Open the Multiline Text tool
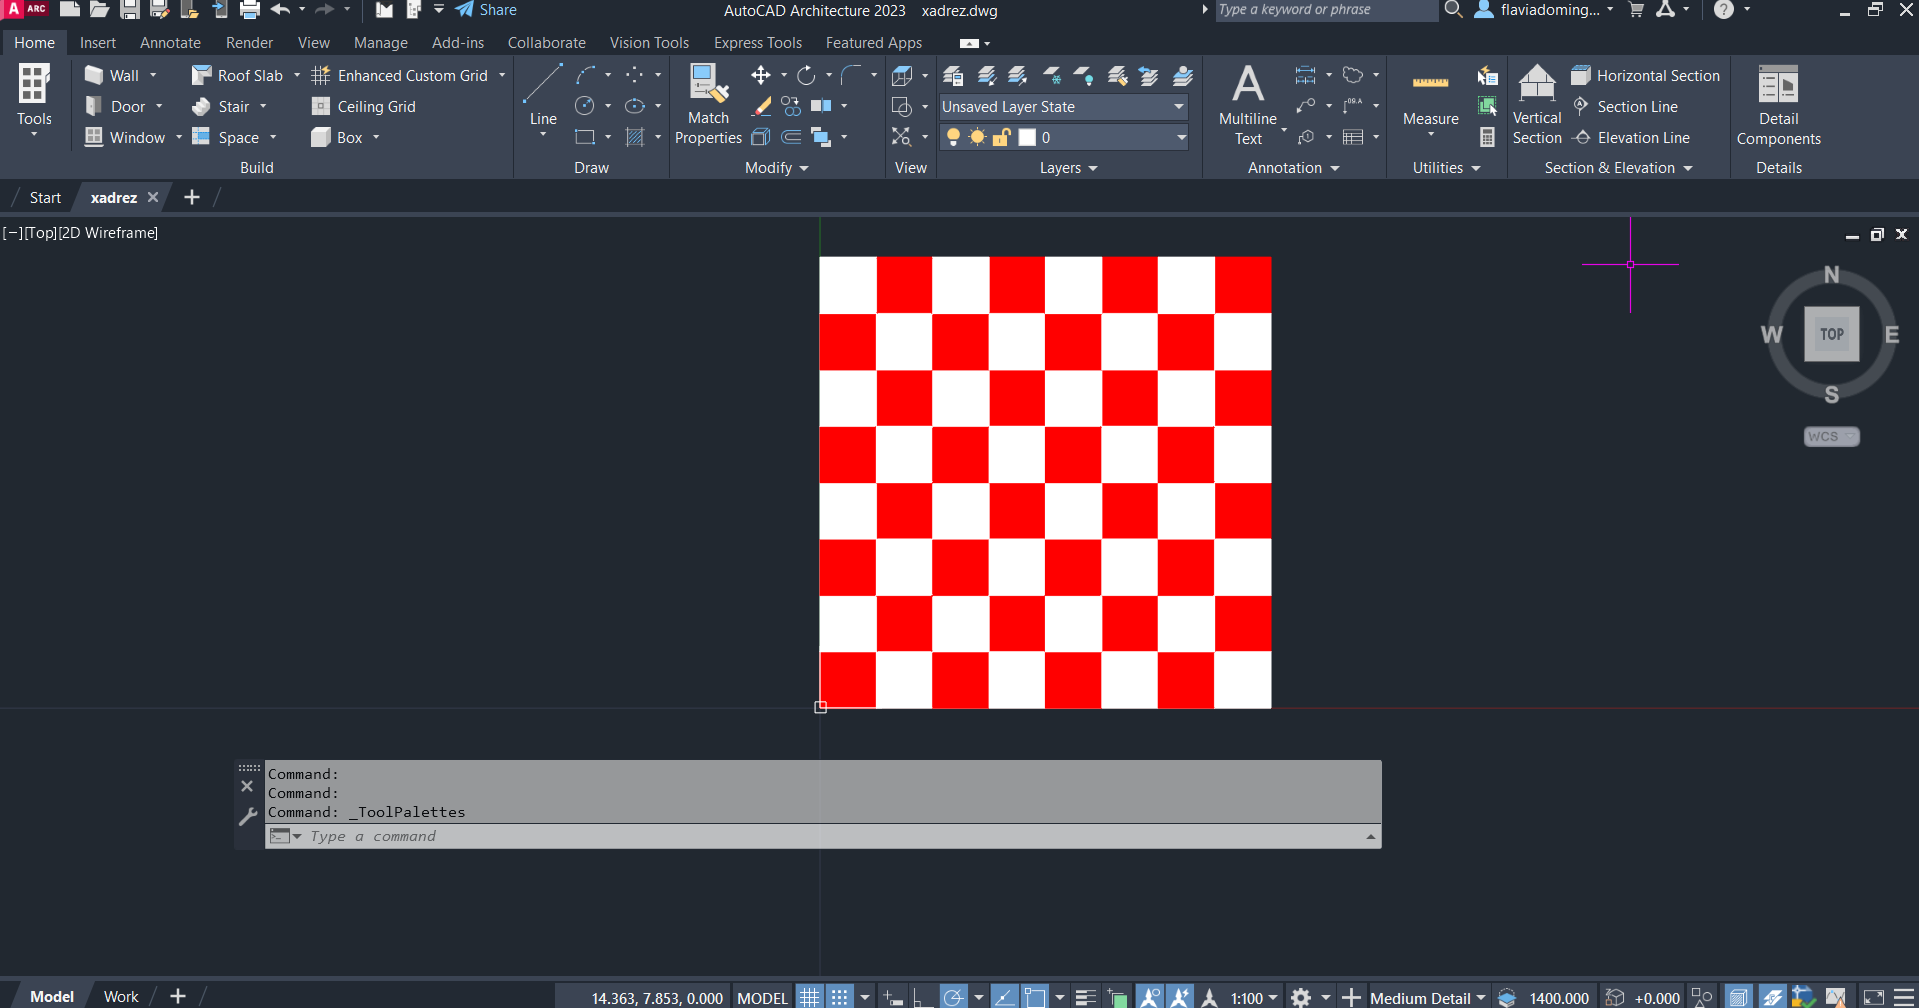The height and width of the screenshot is (1008, 1919). tap(1247, 104)
